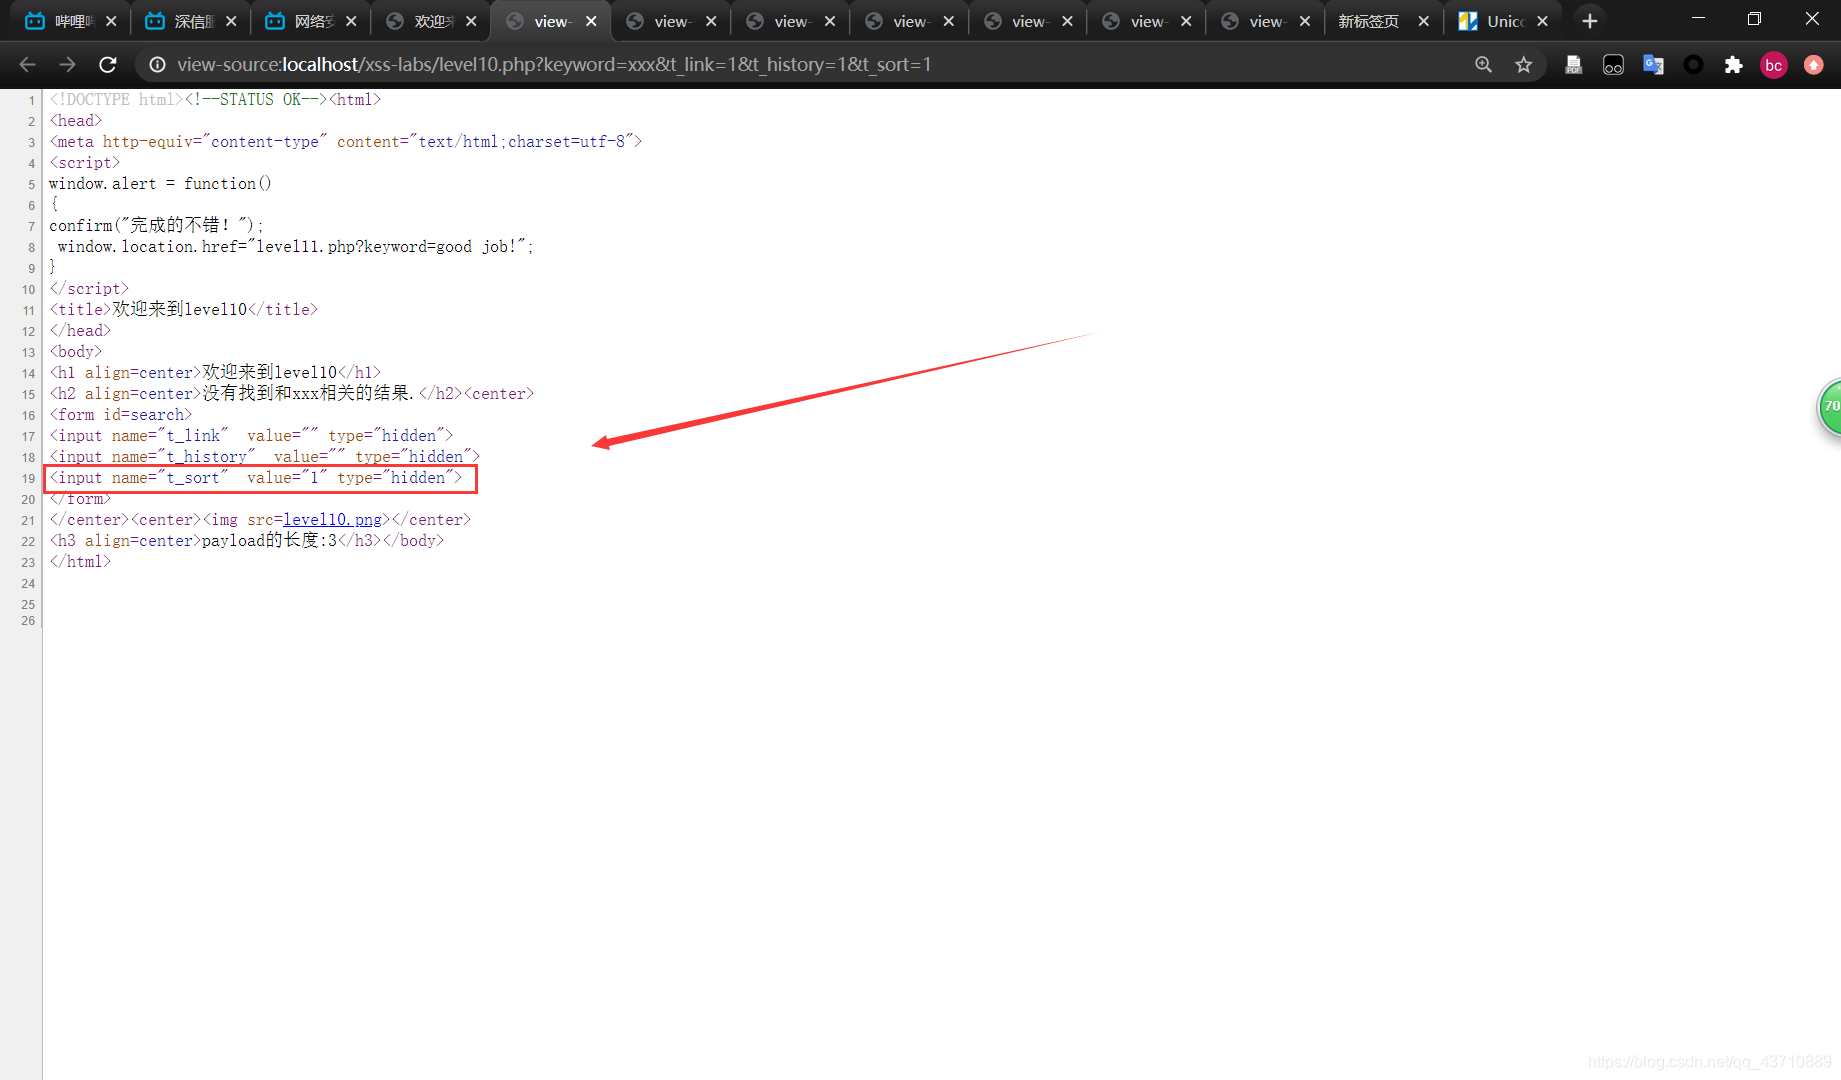This screenshot has height=1080, width=1841.
Task: Open the bc profile avatar
Action: tap(1773, 65)
